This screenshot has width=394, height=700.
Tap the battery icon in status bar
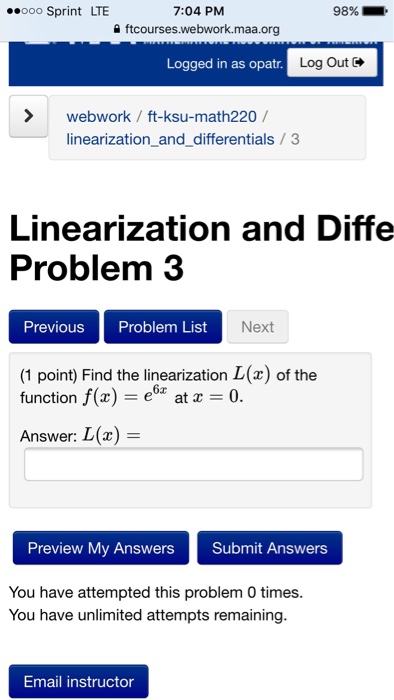coord(375,11)
